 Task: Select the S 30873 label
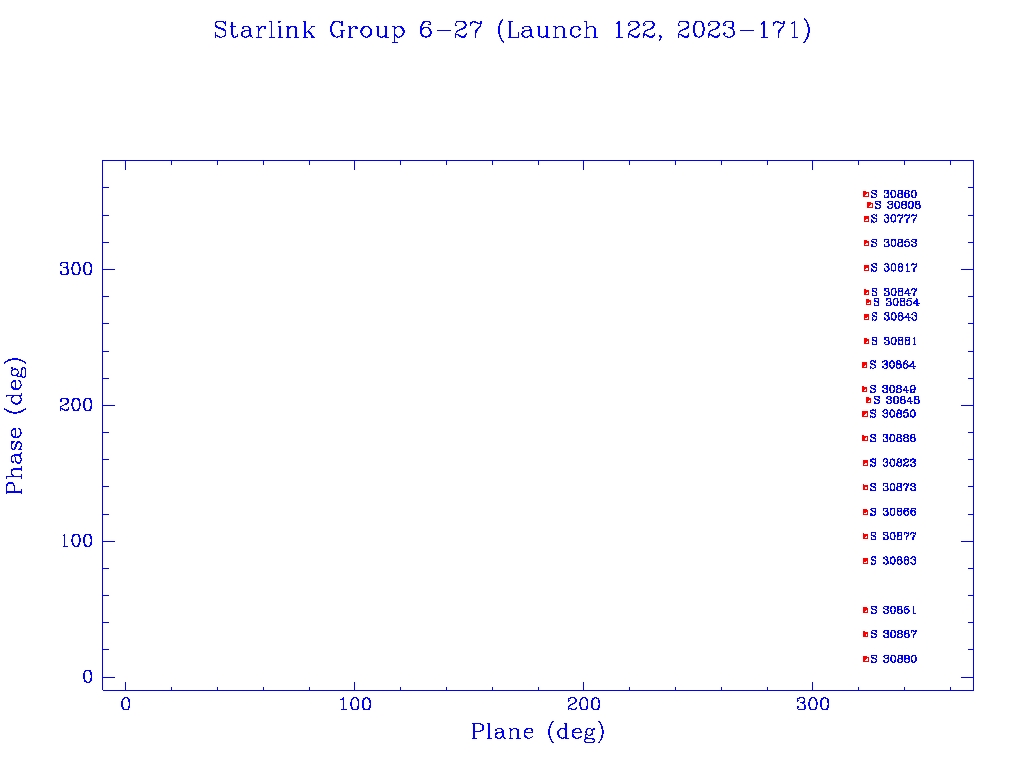coord(893,488)
